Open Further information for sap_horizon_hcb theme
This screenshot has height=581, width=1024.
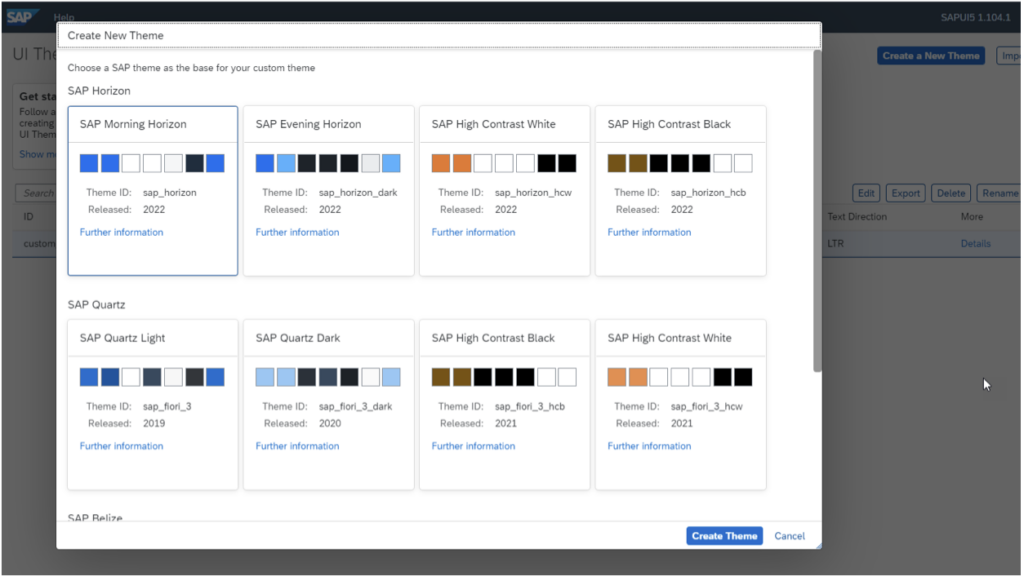click(x=649, y=232)
